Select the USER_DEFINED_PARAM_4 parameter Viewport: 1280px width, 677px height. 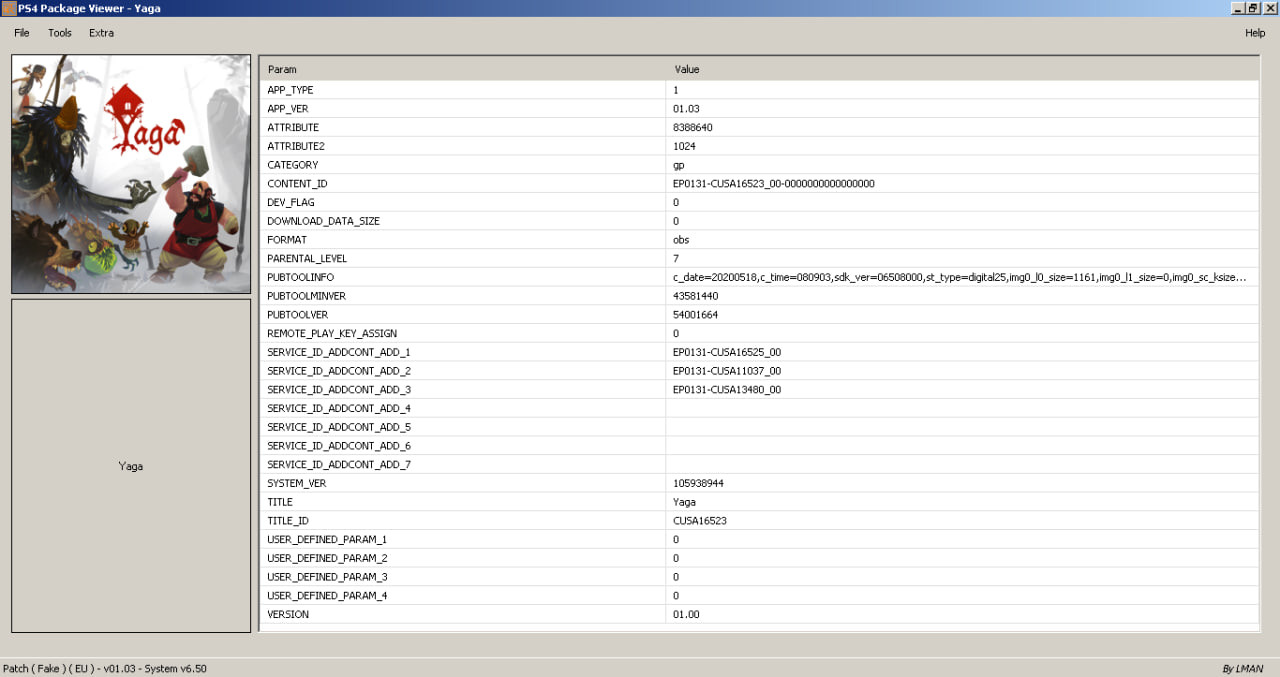tap(327, 595)
